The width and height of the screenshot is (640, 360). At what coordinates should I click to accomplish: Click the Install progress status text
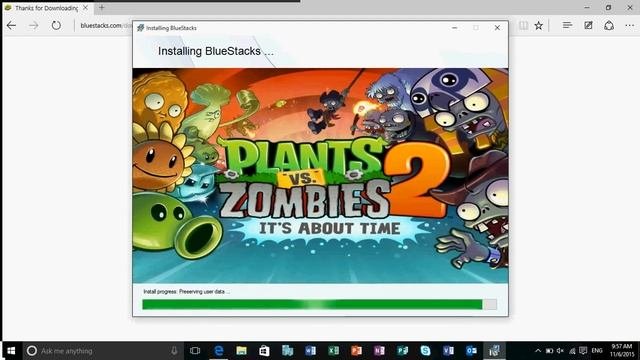tap(186, 291)
